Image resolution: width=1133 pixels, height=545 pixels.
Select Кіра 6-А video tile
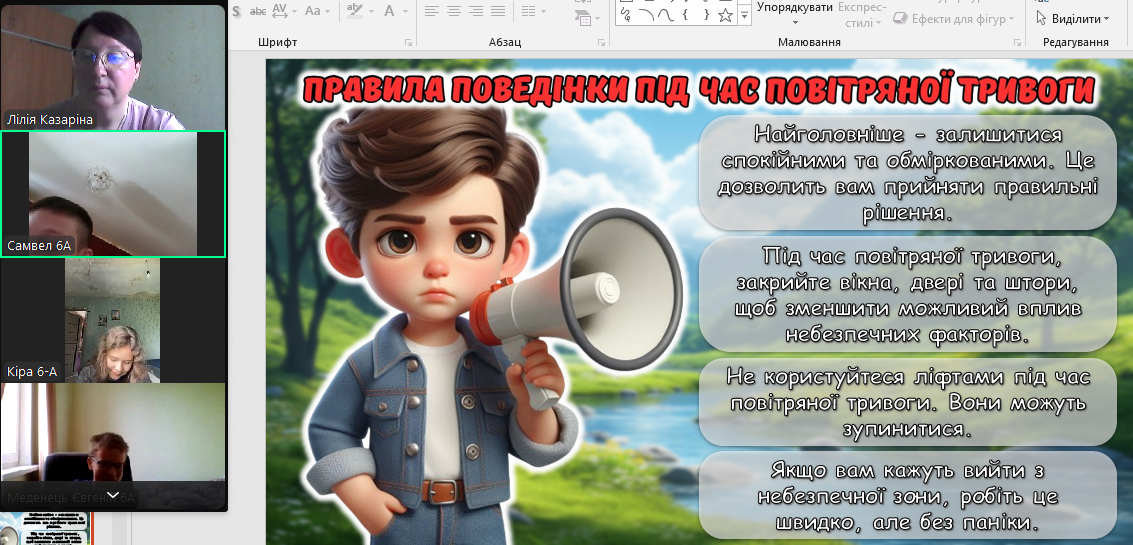[x=113, y=320]
